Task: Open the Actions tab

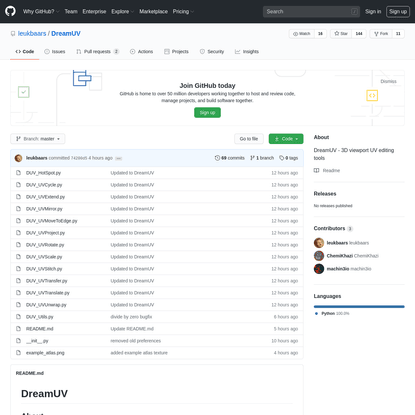Action: [142, 52]
